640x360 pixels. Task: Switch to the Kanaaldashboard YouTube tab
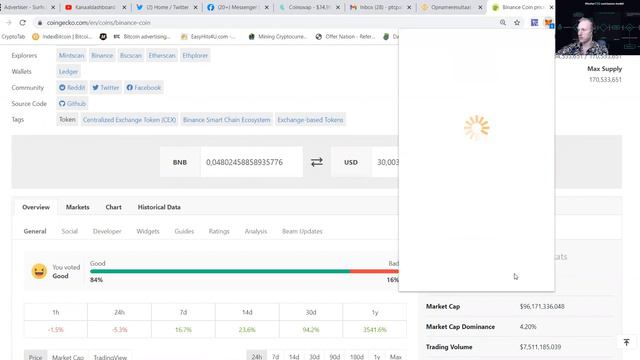tap(95, 7)
